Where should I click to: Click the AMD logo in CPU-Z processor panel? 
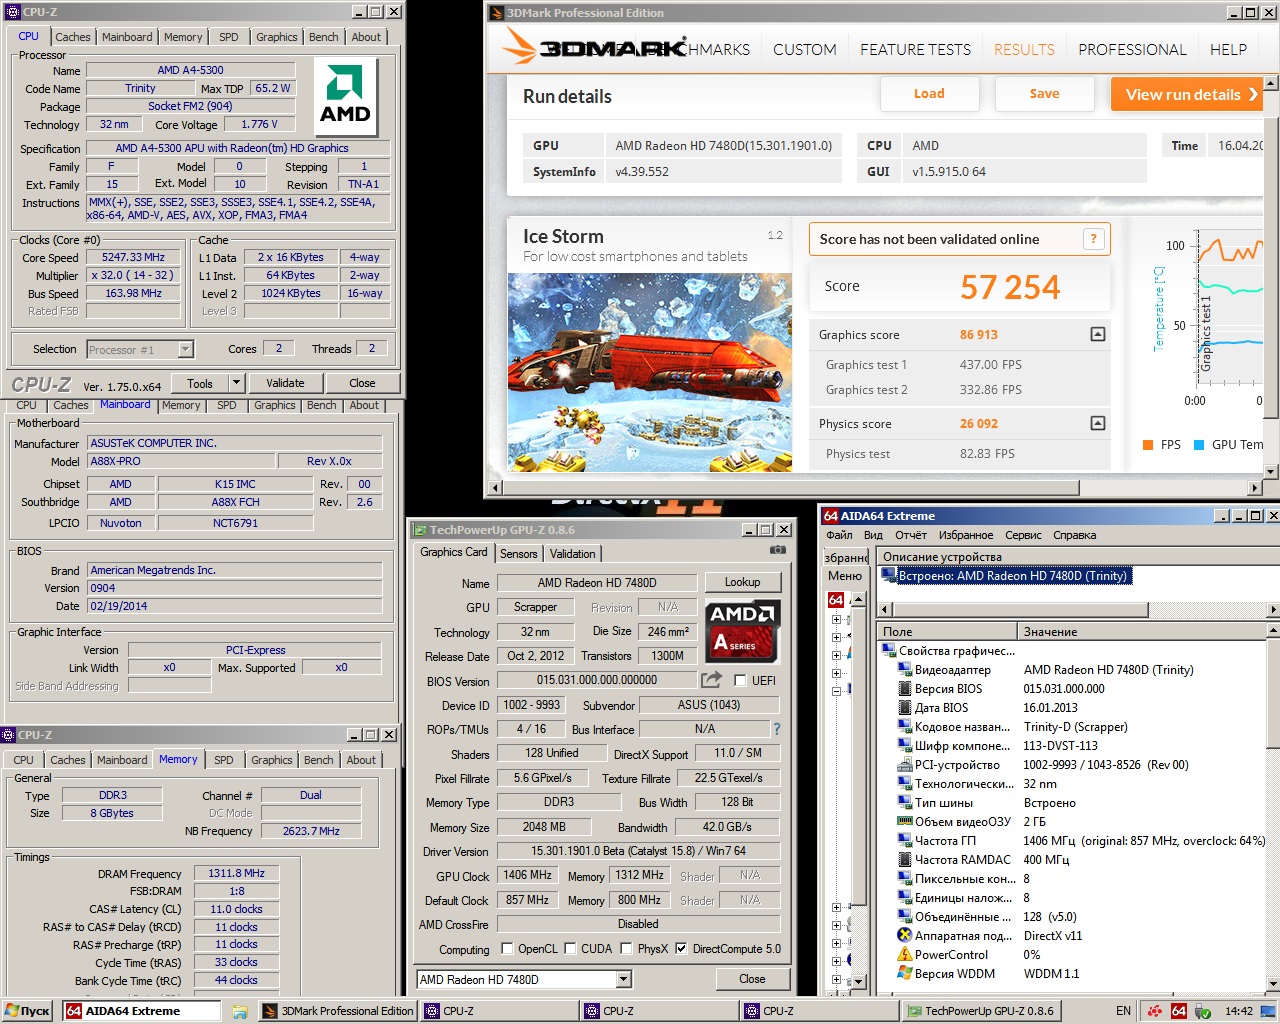pyautogui.click(x=345, y=97)
